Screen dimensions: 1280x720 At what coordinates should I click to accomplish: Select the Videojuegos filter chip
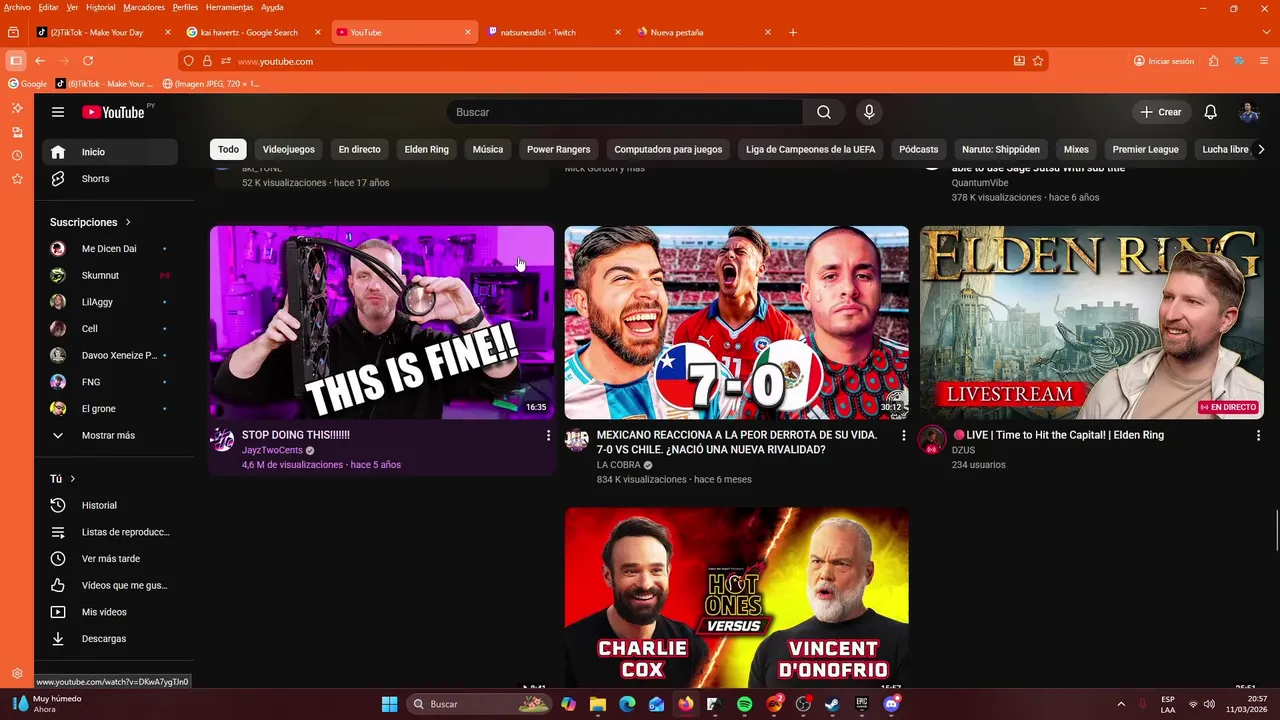[x=289, y=150]
